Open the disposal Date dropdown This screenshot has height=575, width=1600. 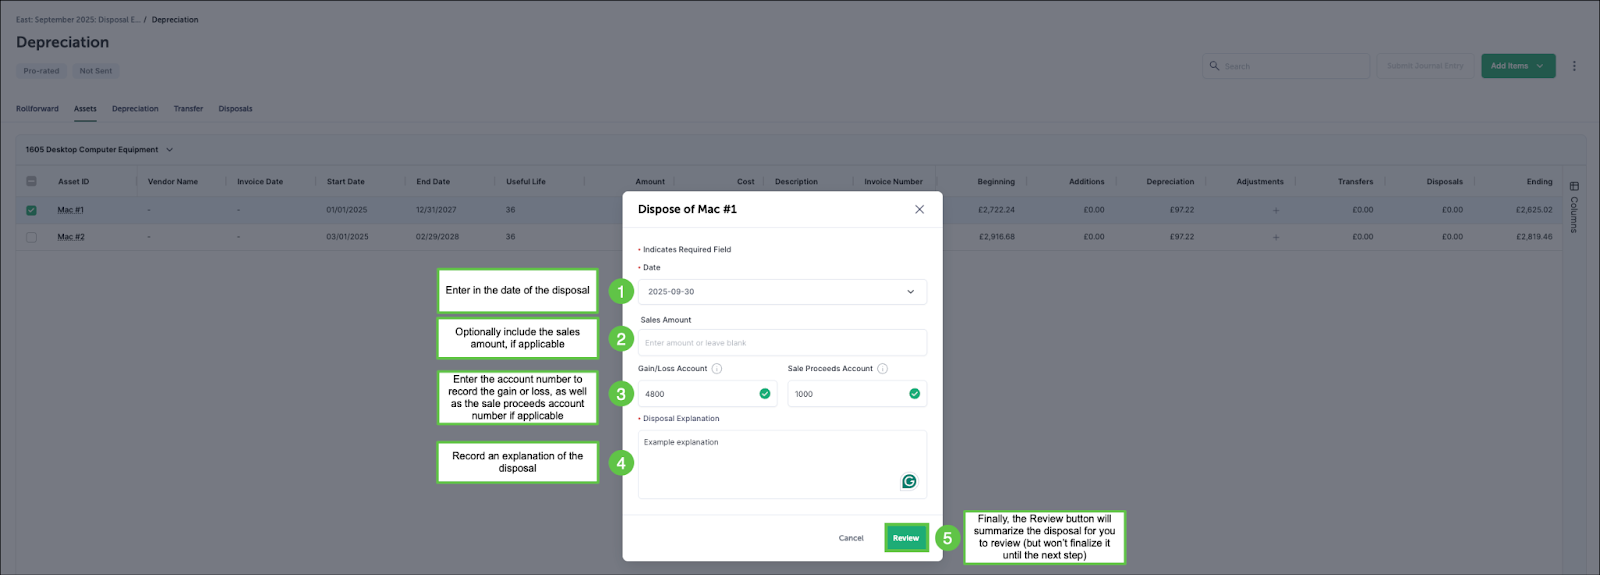pyautogui.click(x=910, y=292)
